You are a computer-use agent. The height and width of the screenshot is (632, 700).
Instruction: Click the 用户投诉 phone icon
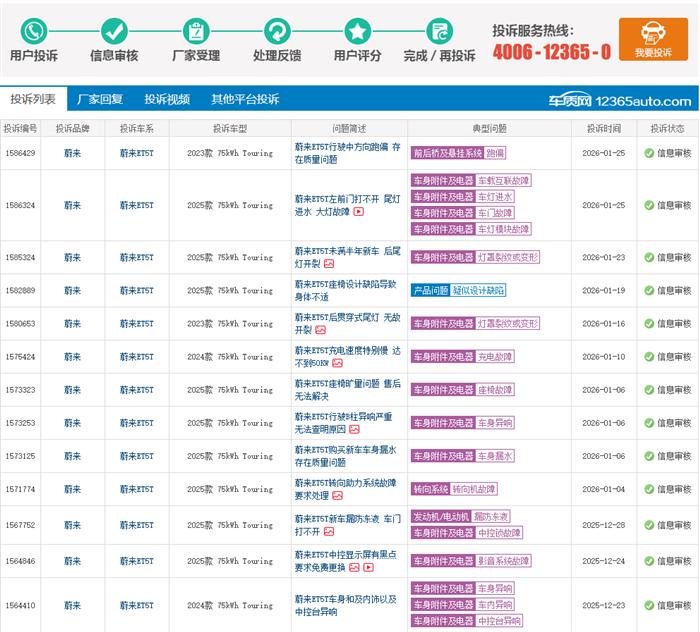[x=34, y=31]
